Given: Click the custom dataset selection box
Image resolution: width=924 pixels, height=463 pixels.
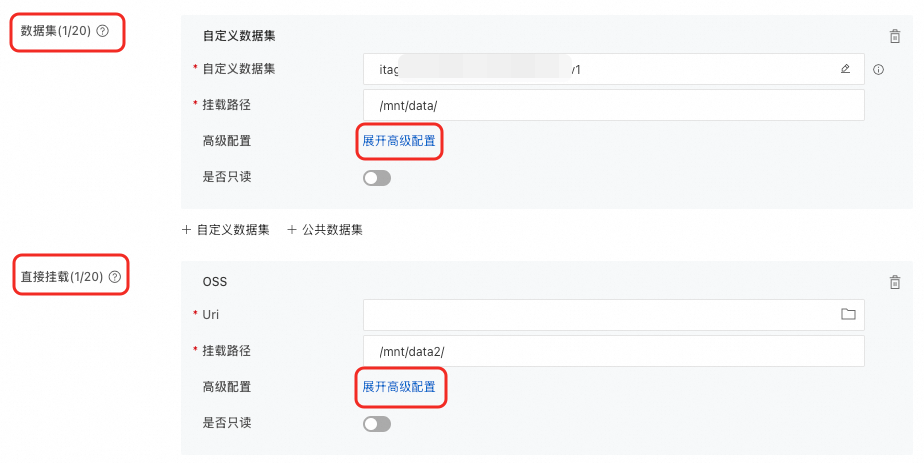Looking at the screenshot, I should pyautogui.click(x=600, y=69).
